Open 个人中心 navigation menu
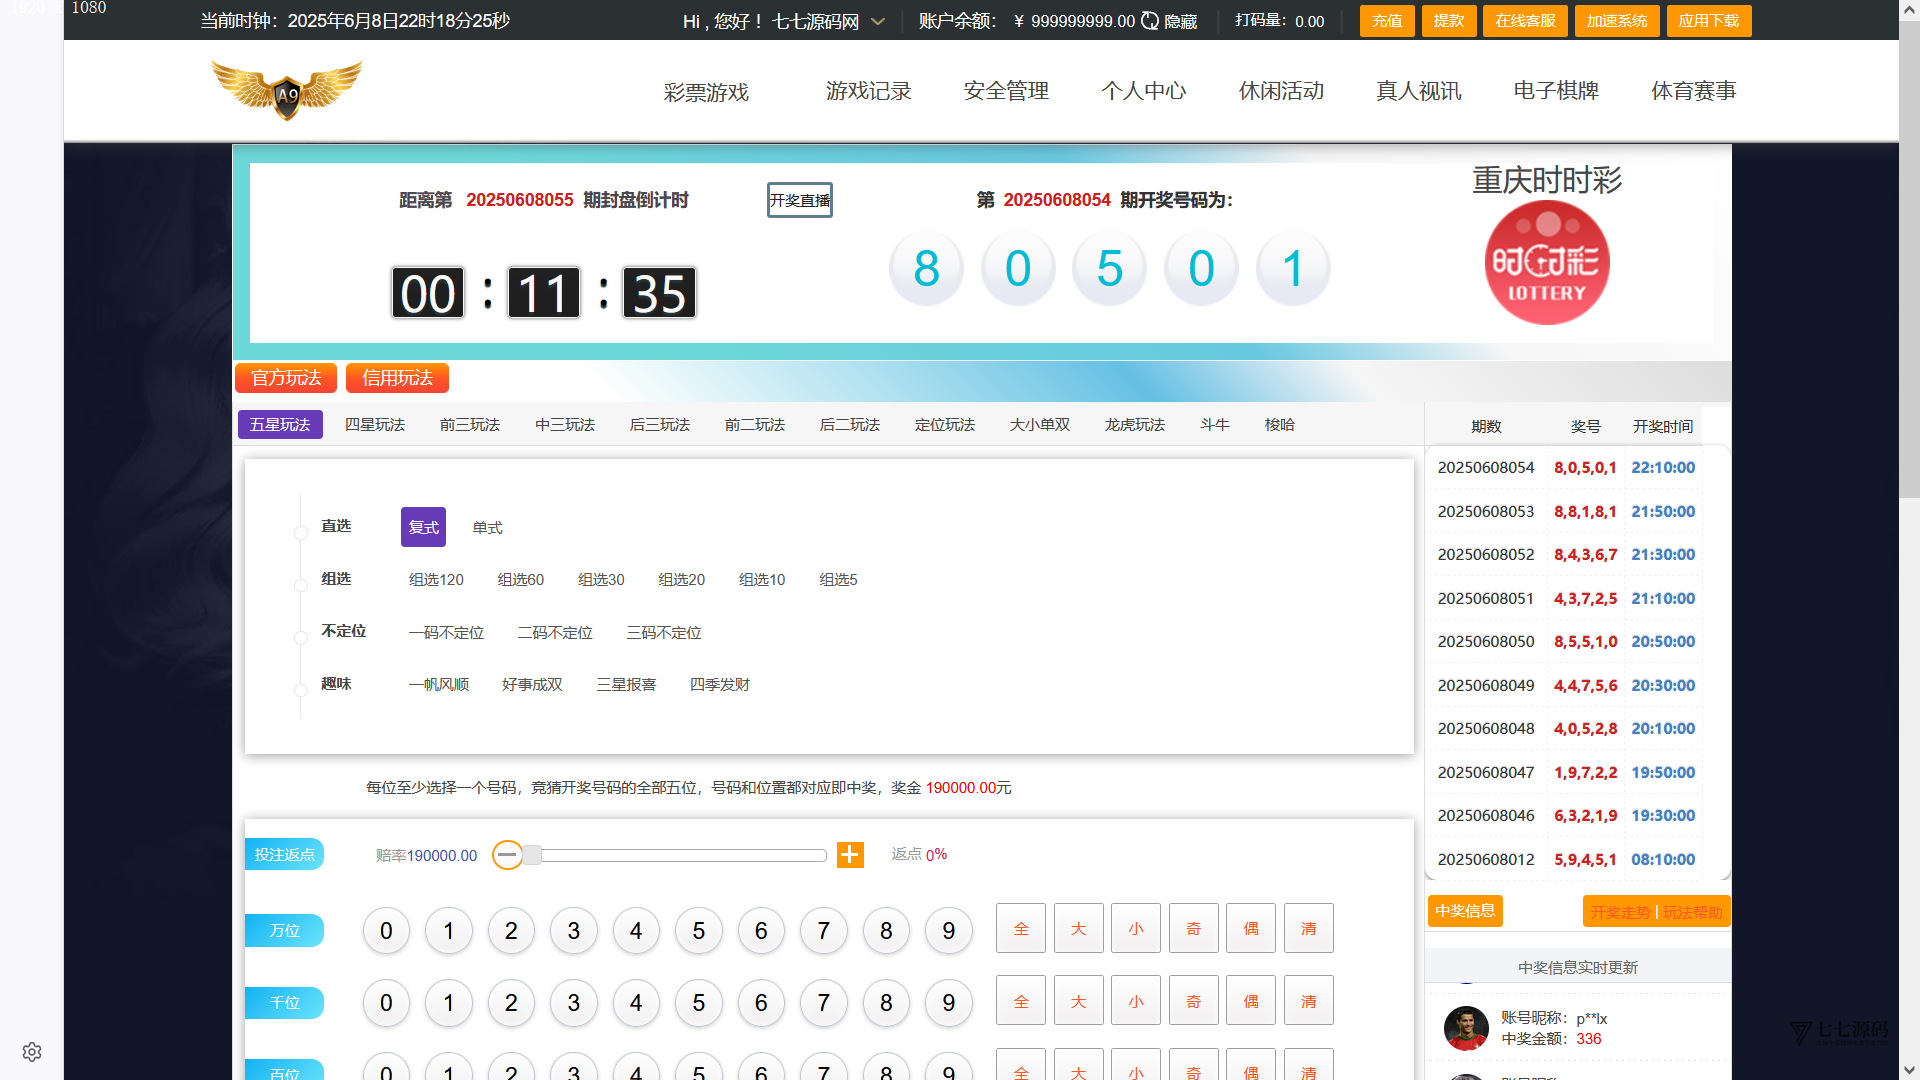The height and width of the screenshot is (1080, 1920). tap(1143, 91)
